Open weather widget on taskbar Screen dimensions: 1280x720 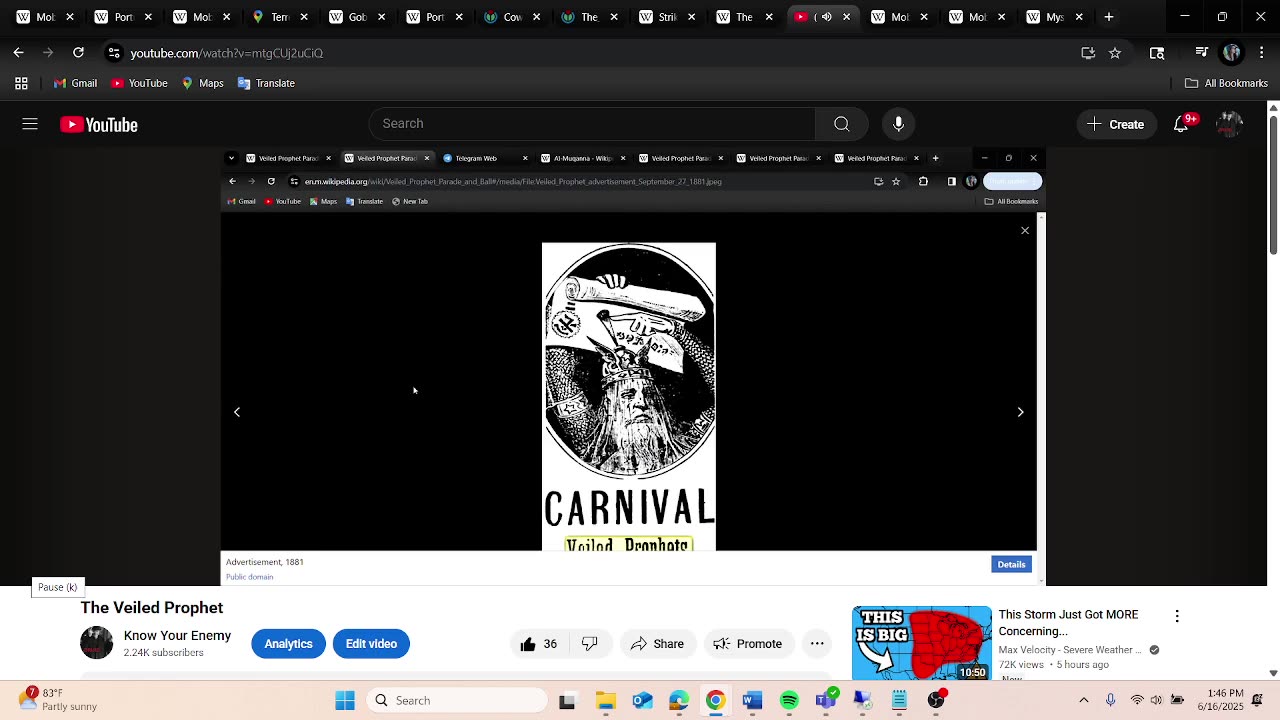tap(58, 700)
